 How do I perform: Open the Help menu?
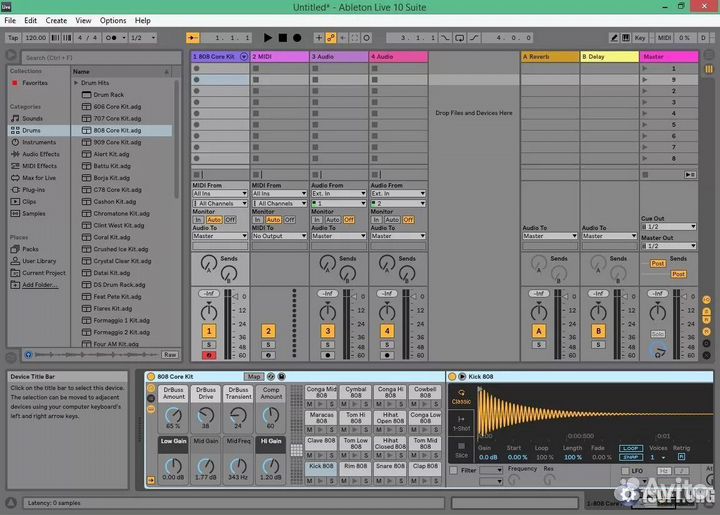(142, 21)
